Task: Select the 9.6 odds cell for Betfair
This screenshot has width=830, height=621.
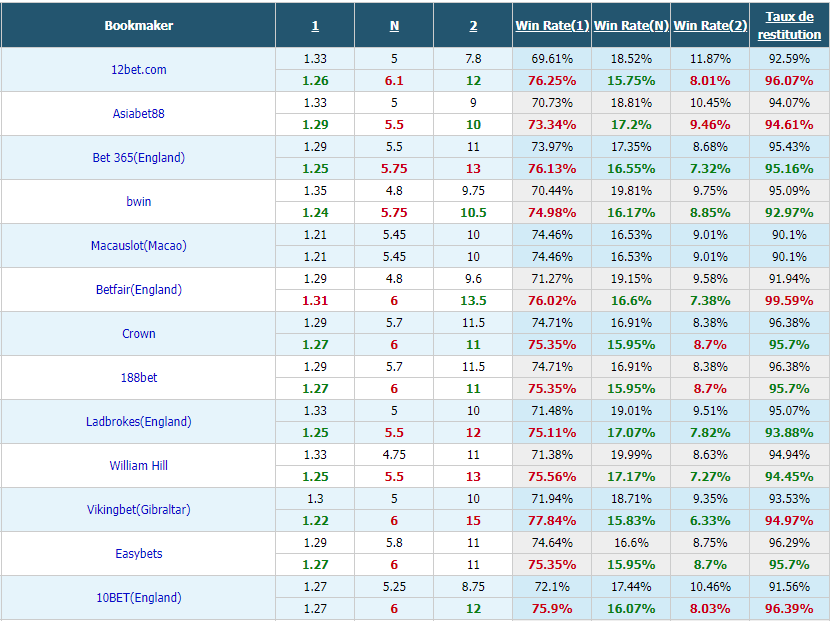Action: coord(473,278)
